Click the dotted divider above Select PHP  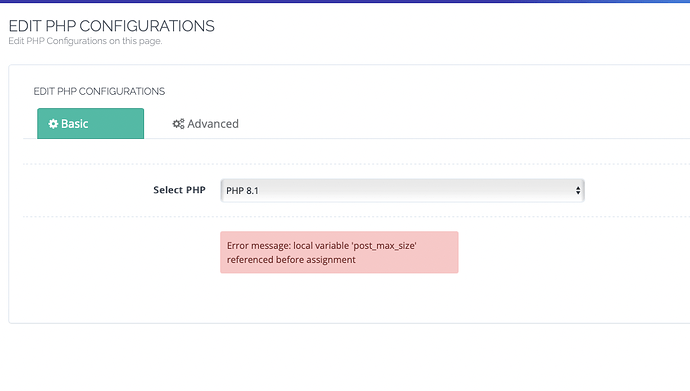pos(356,164)
